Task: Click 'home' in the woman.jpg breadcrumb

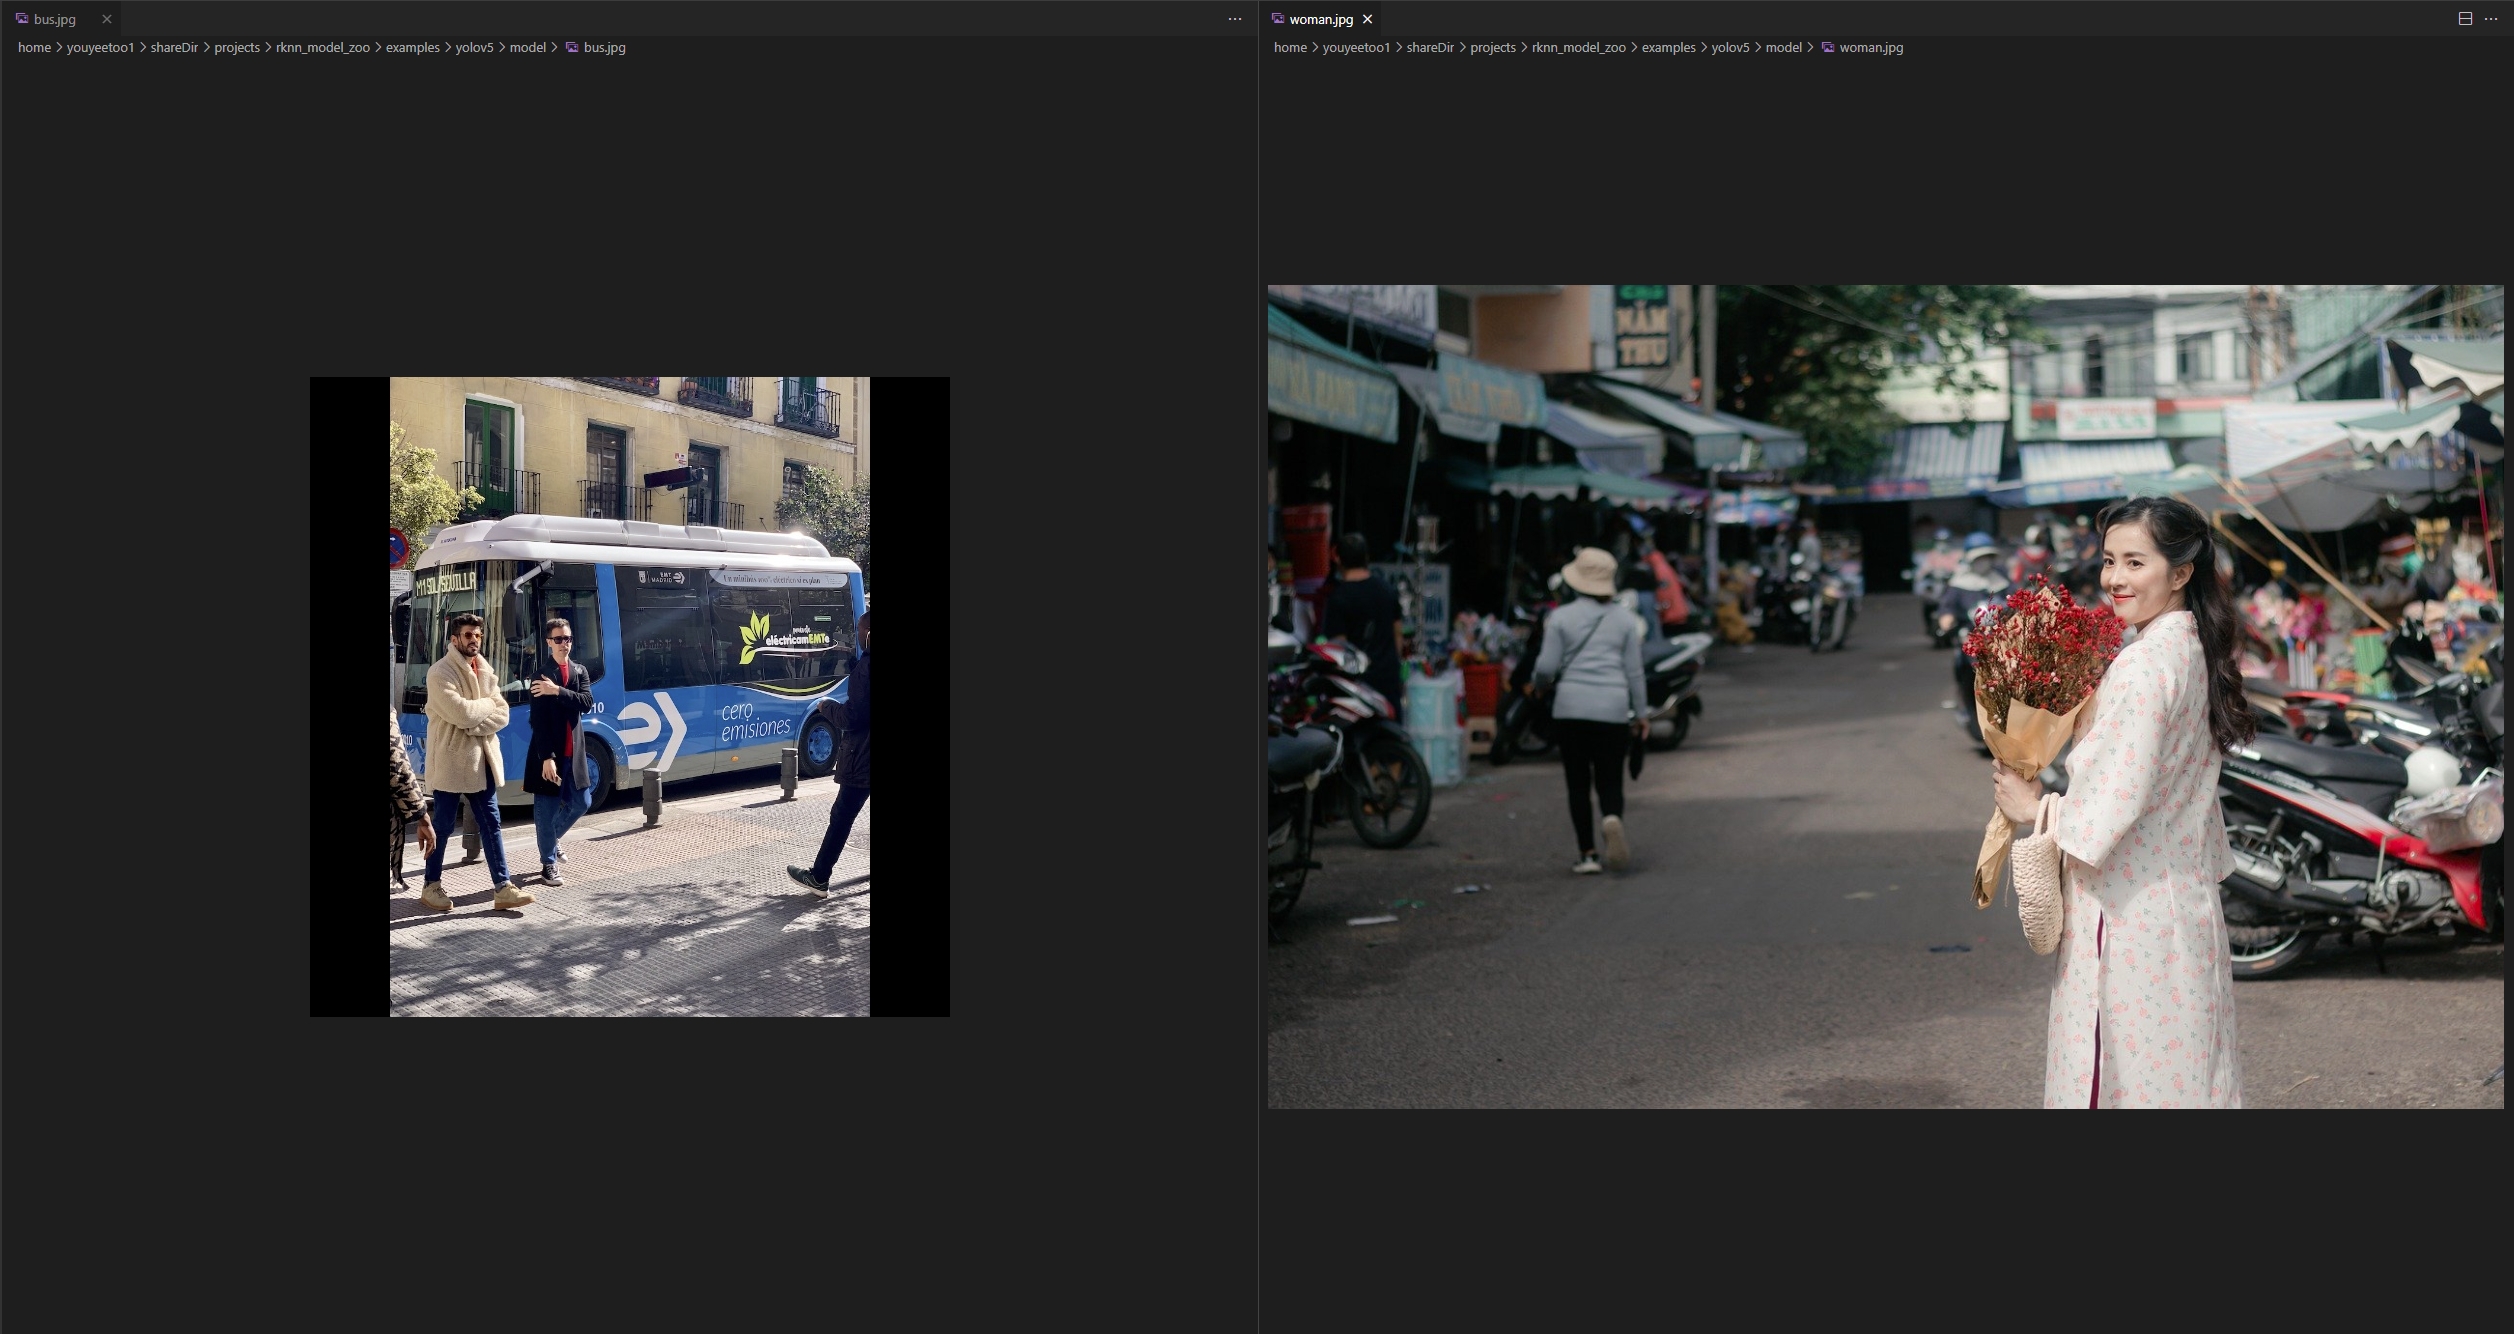Action: tap(1290, 47)
